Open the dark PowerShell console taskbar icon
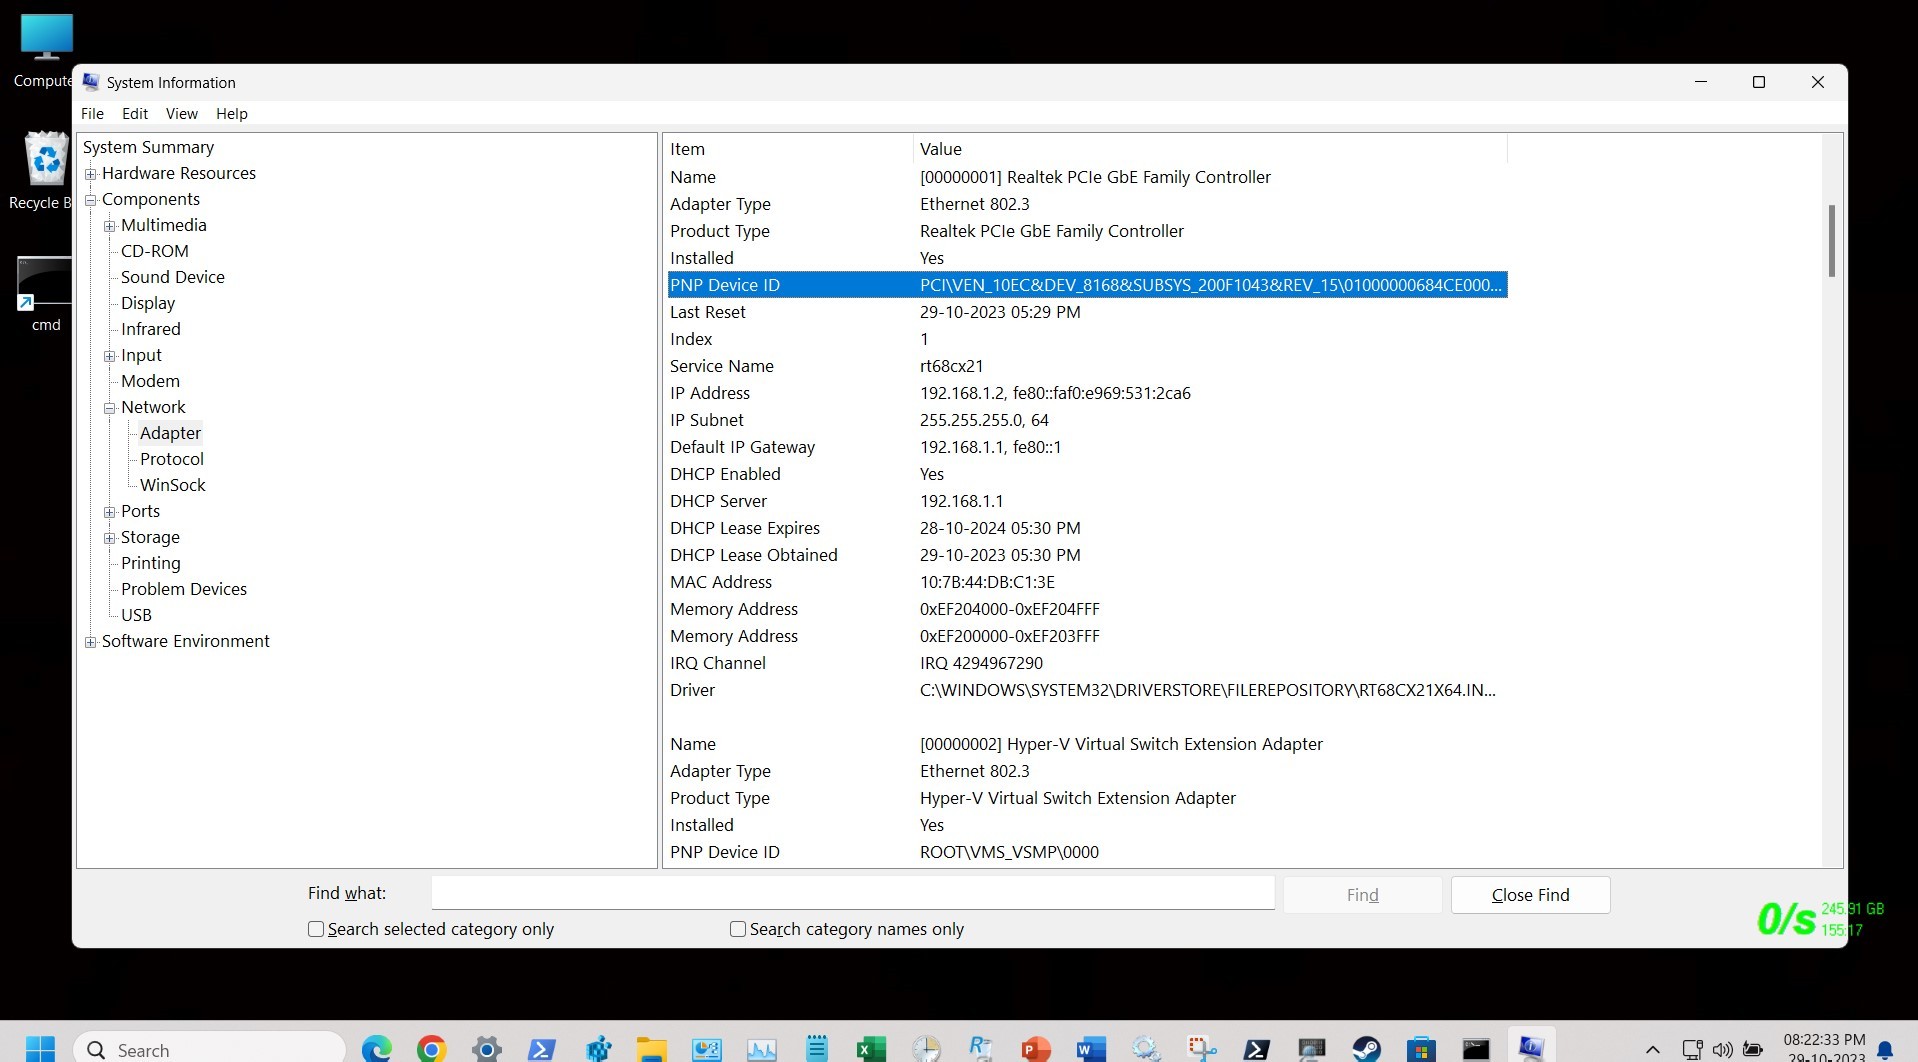This screenshot has height=1062, width=1918. [1256, 1049]
